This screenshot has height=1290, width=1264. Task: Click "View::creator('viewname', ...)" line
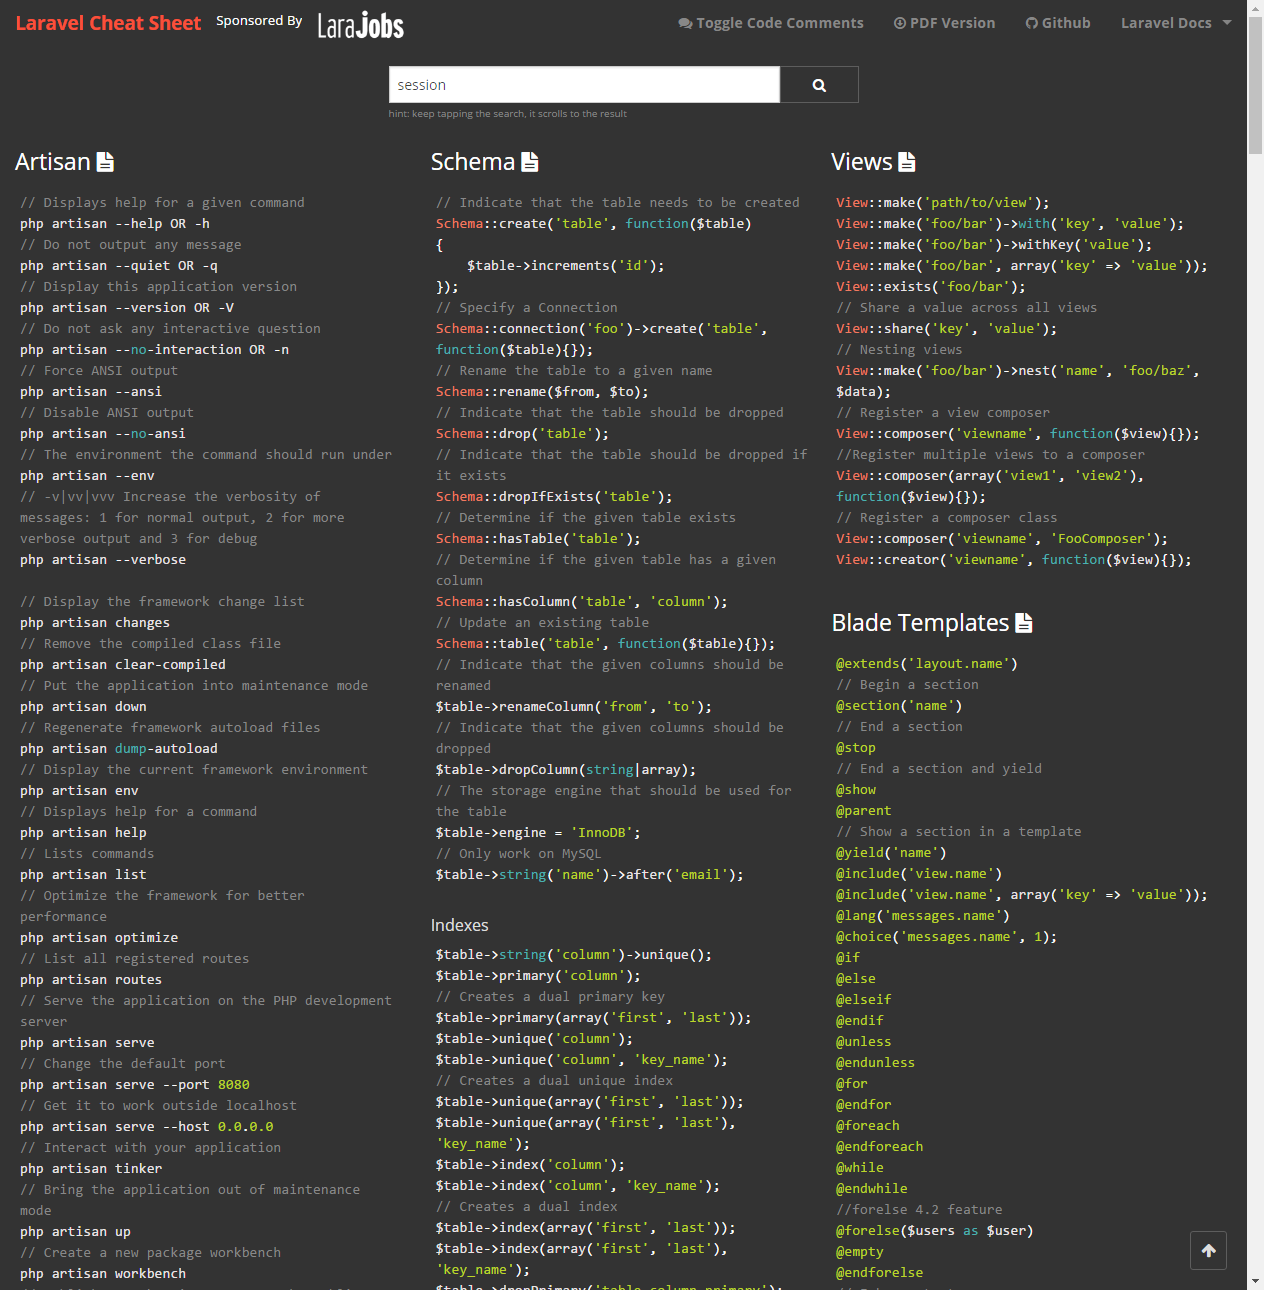(1014, 560)
